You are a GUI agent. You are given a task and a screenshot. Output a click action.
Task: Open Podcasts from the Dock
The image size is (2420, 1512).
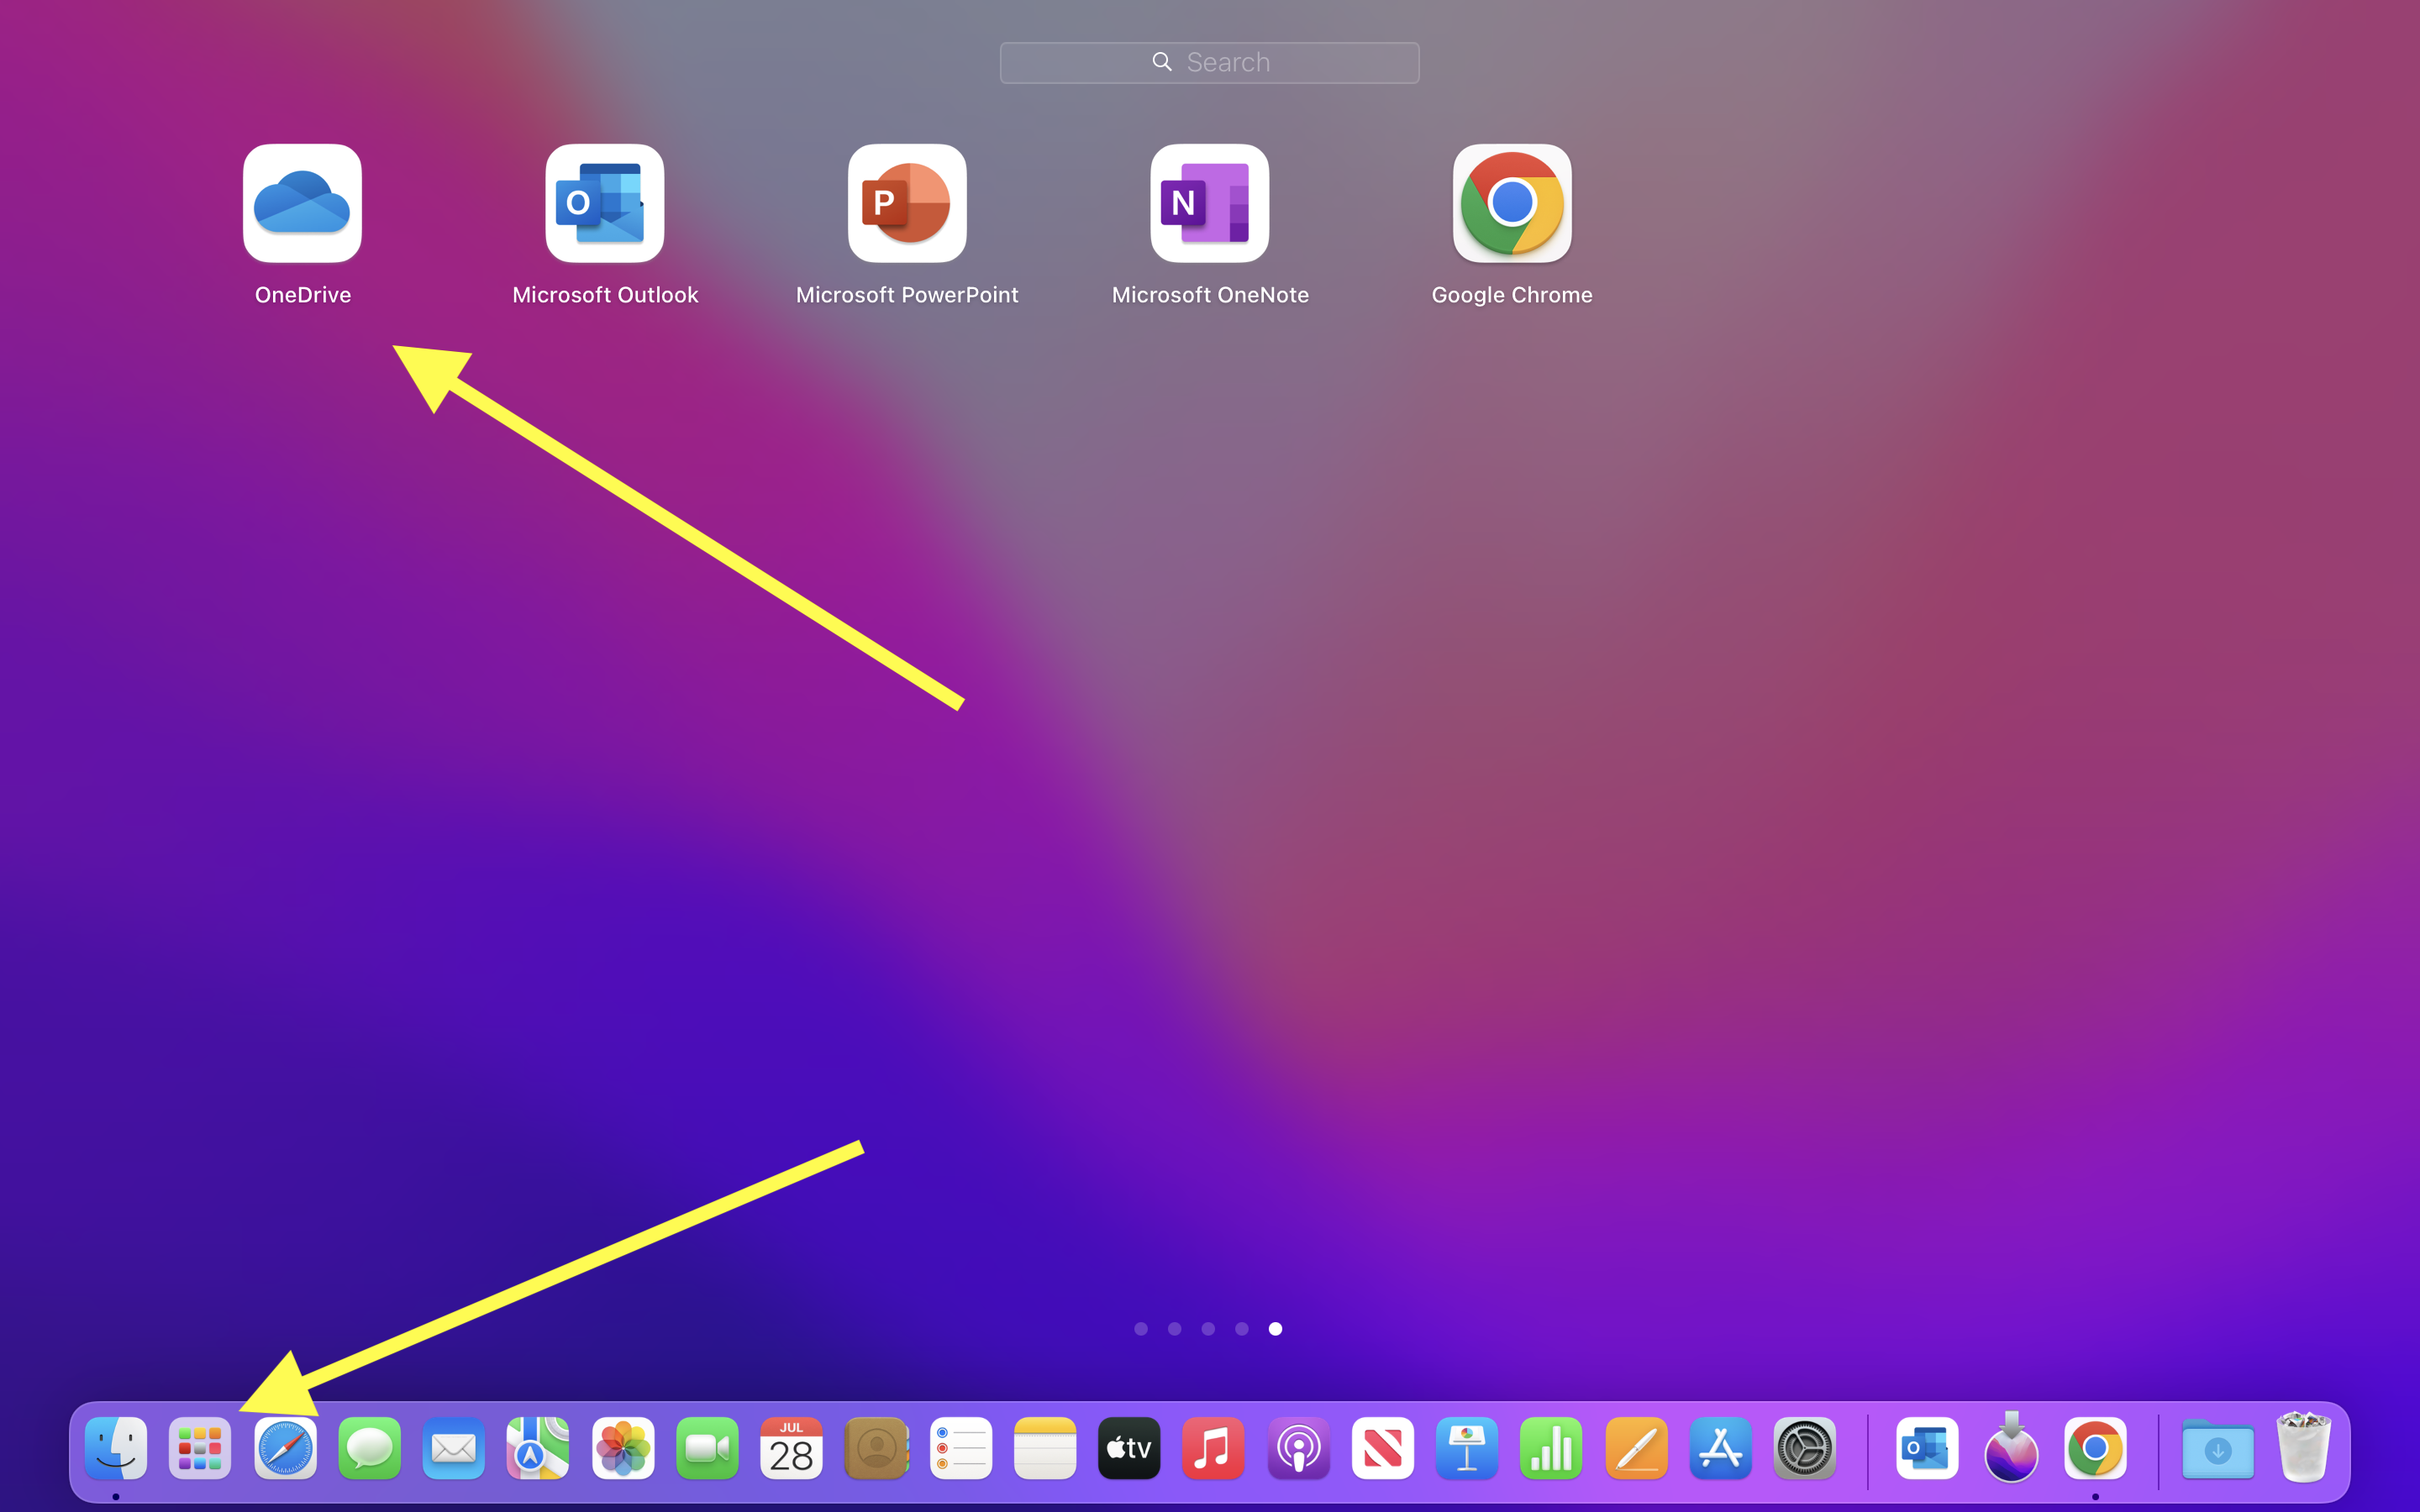click(1298, 1448)
